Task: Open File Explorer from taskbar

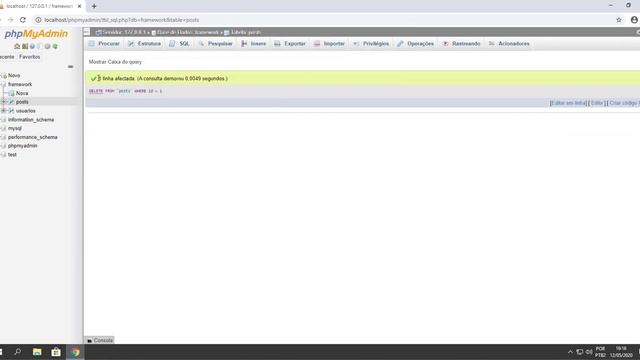Action: 37,352
